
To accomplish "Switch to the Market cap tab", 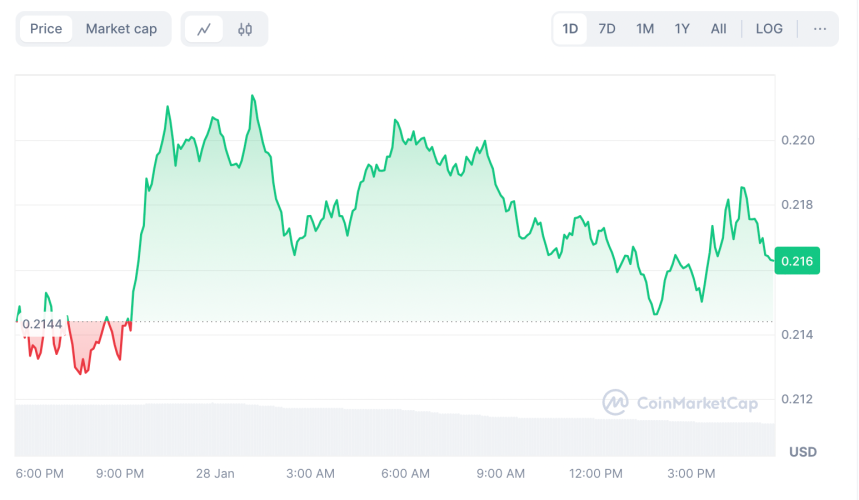I will (x=121, y=29).
